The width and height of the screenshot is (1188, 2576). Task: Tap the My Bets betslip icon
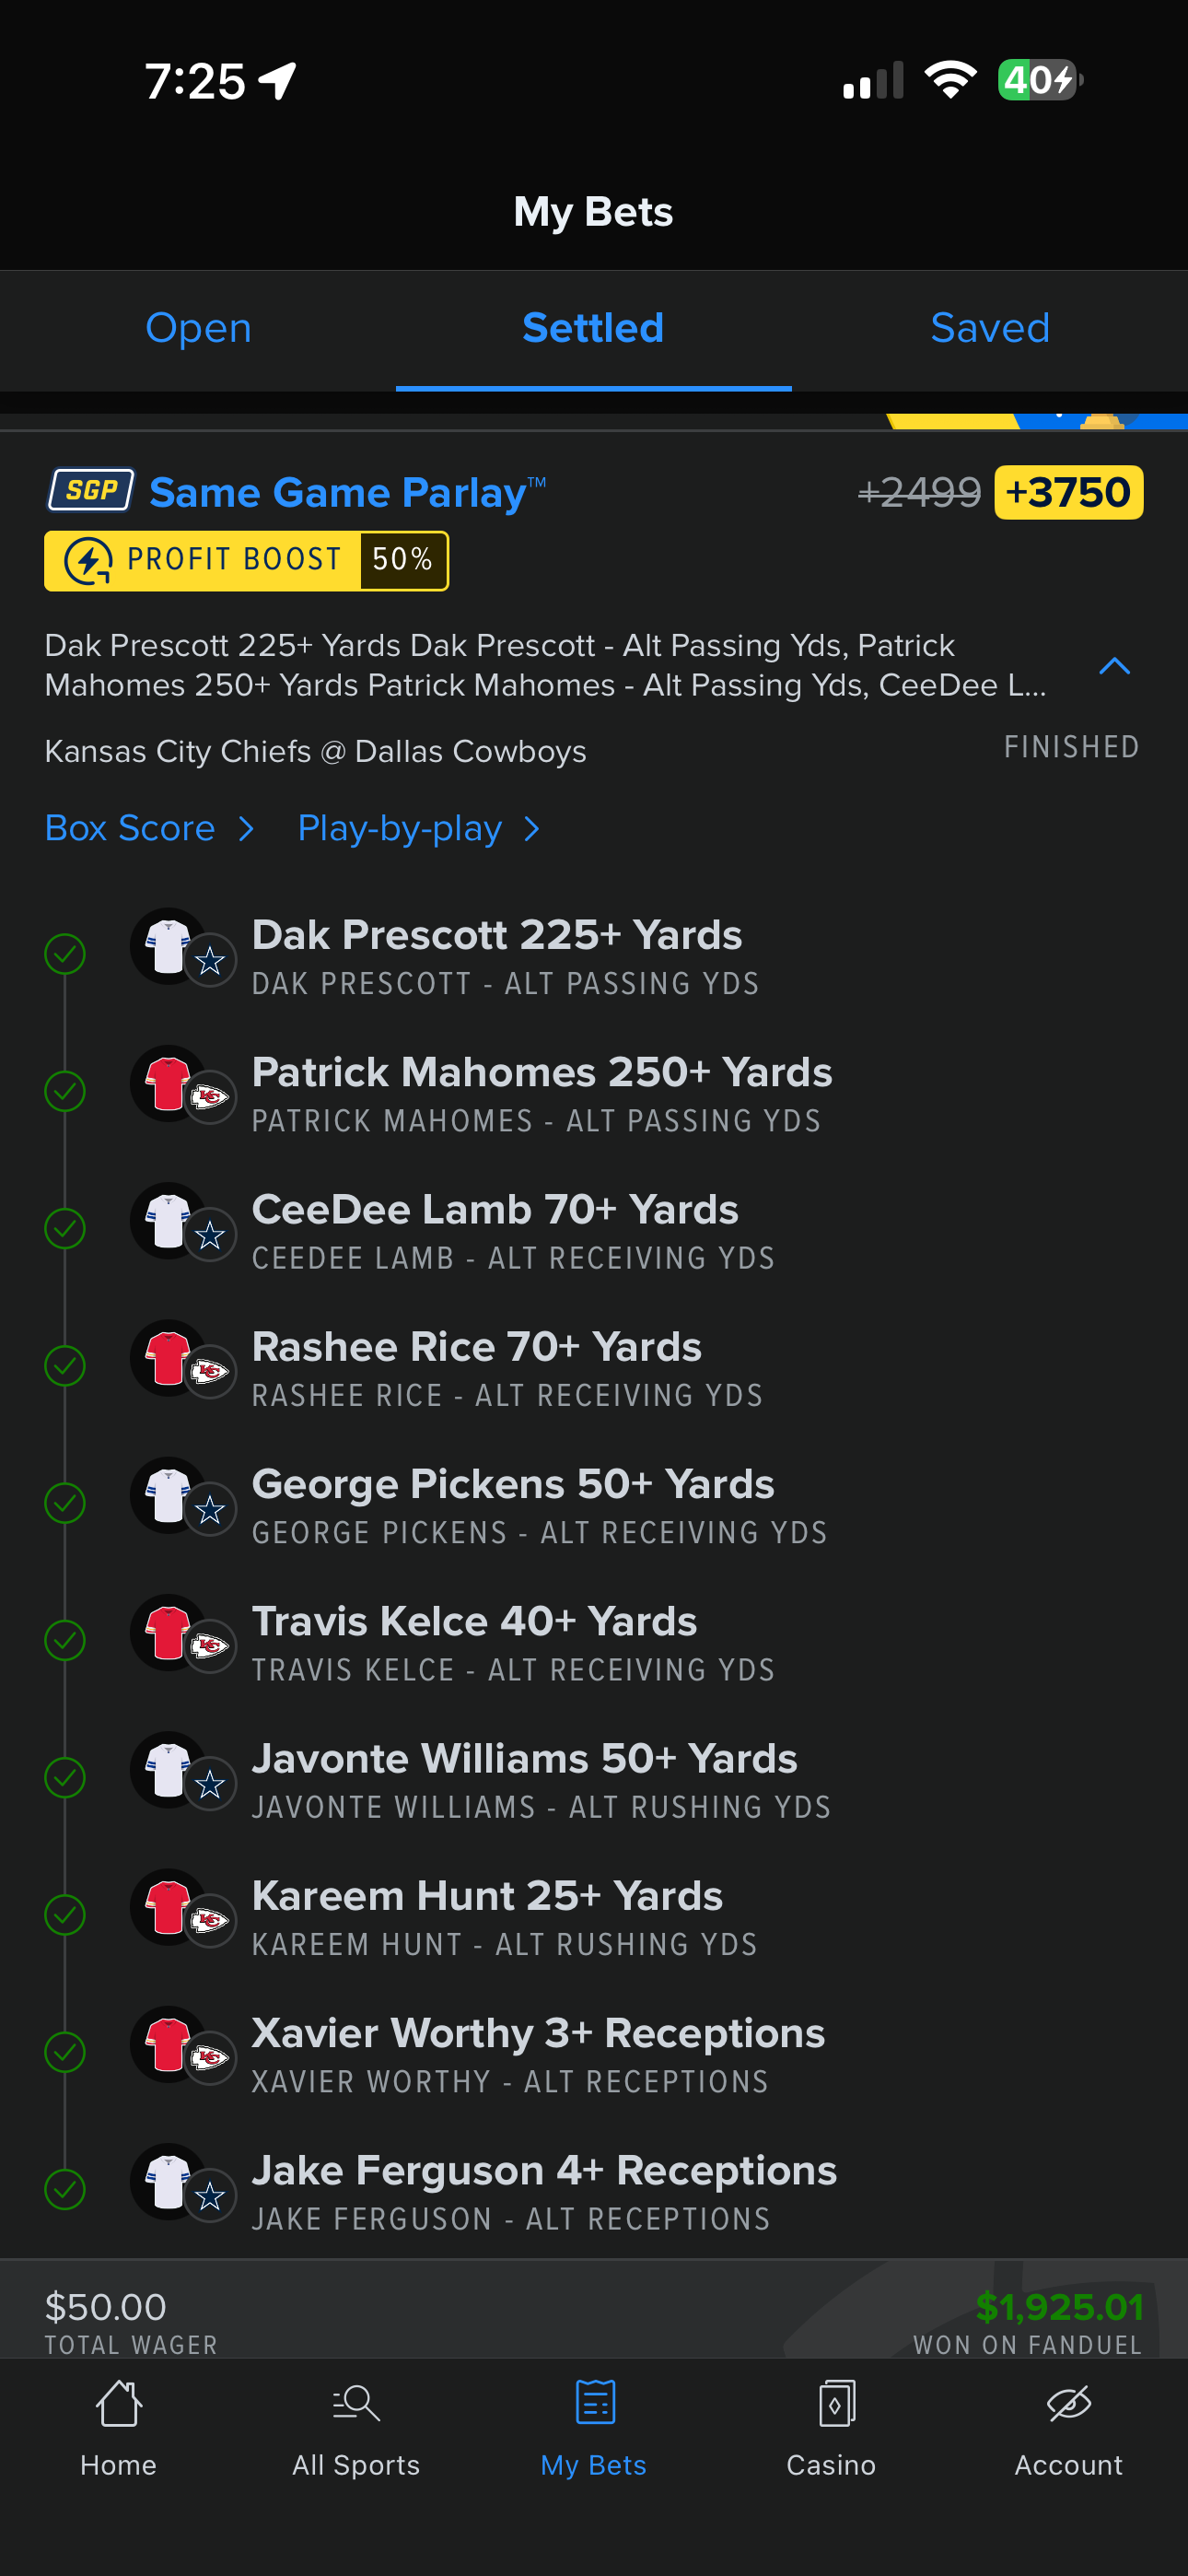[594, 2403]
